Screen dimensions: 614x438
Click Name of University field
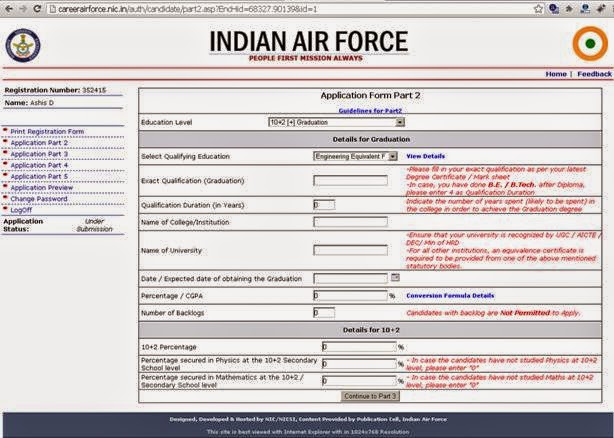[x=350, y=250]
